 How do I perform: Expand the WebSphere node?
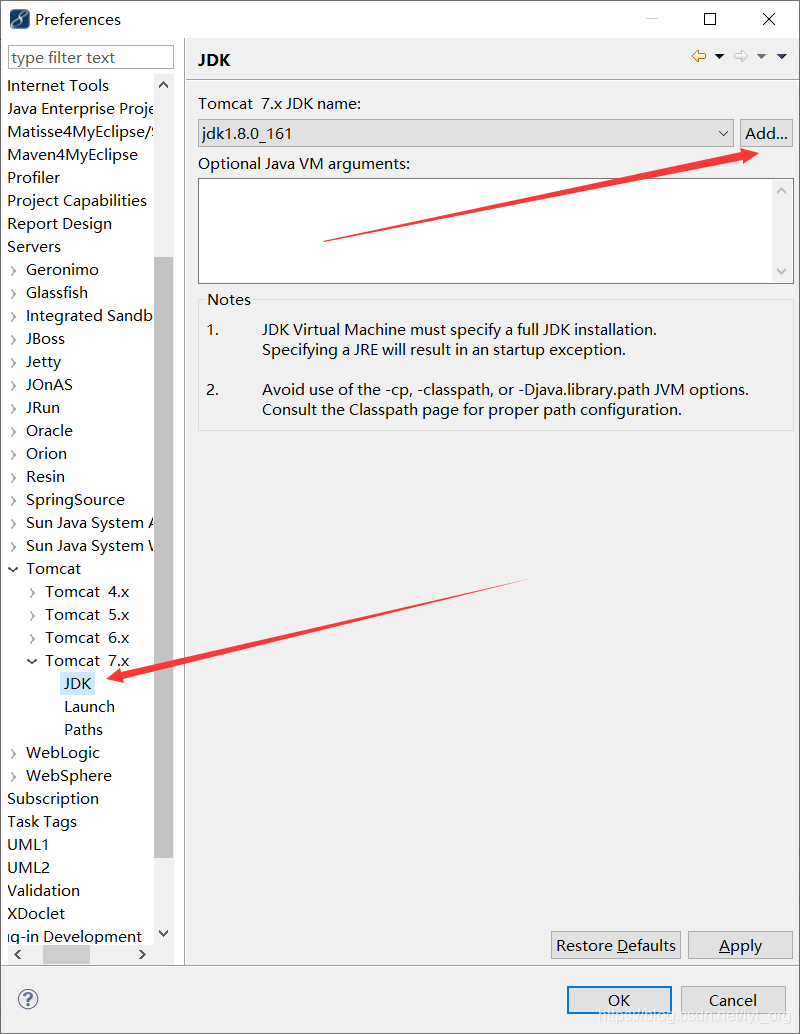[x=13, y=777]
